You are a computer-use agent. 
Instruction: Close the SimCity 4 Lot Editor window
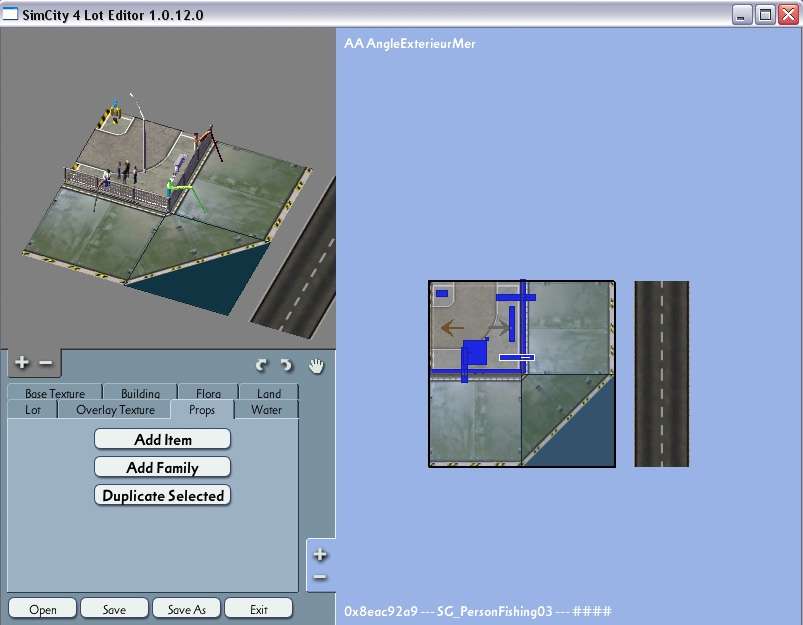[x=789, y=14]
